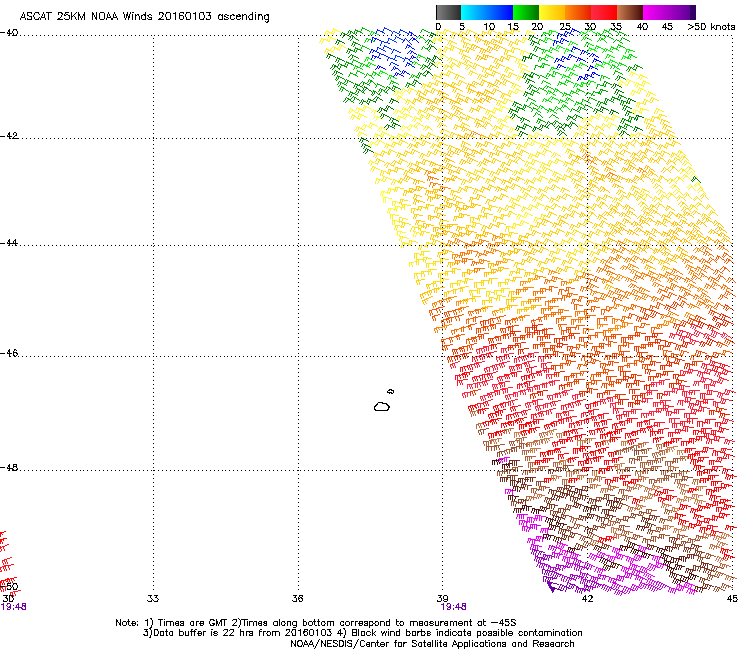This screenshot has width=740, height=650.
Task: Click the "-42" latitude axis label
Action: [x=9, y=136]
